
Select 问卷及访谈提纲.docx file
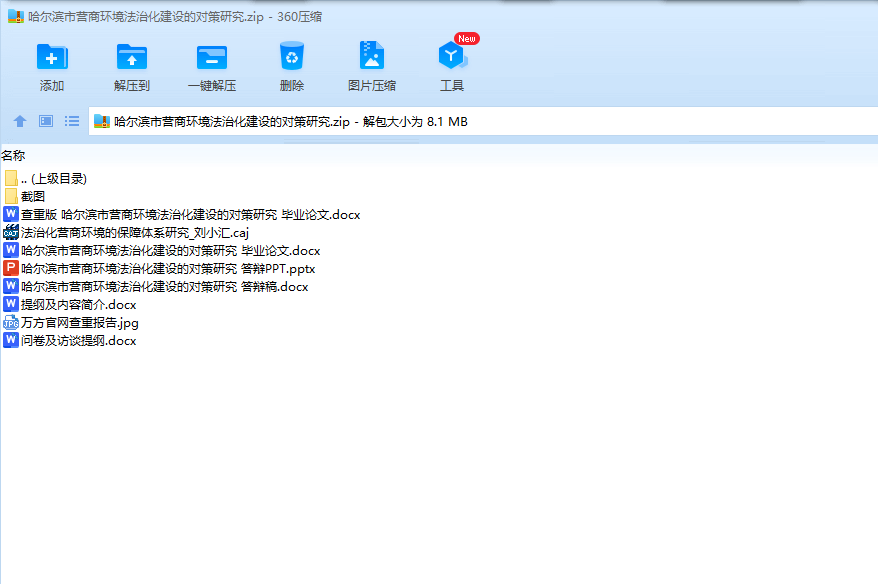pyautogui.click(x=70, y=340)
